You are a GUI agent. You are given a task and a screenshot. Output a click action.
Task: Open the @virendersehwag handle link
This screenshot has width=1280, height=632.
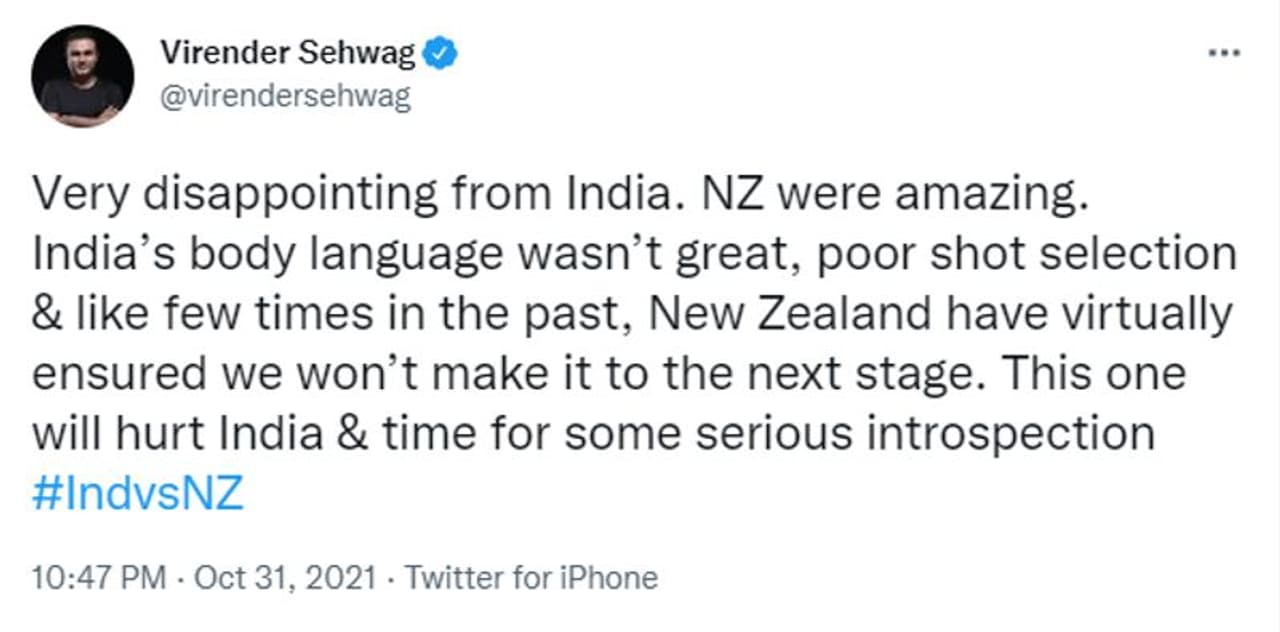click(x=285, y=98)
